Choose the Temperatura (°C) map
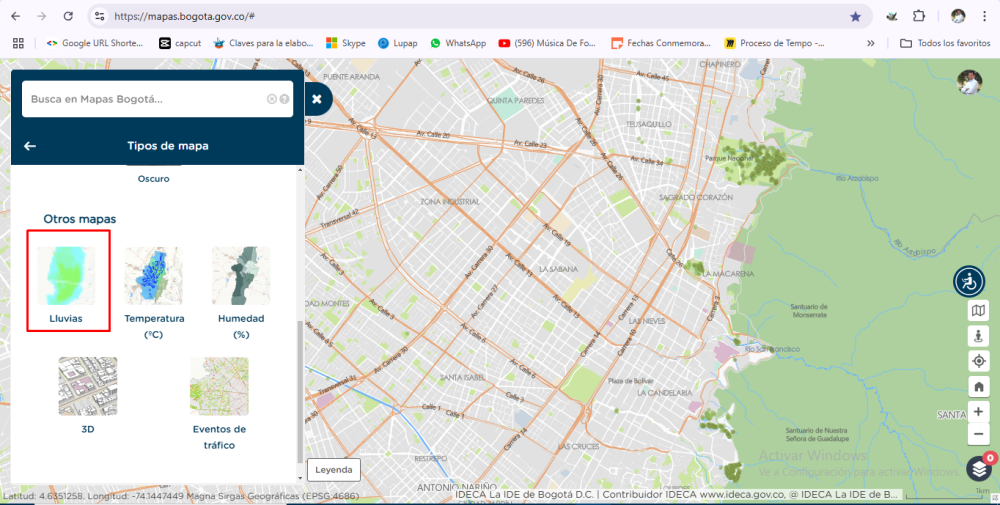Viewport: 1000px width, 505px height. click(153, 277)
